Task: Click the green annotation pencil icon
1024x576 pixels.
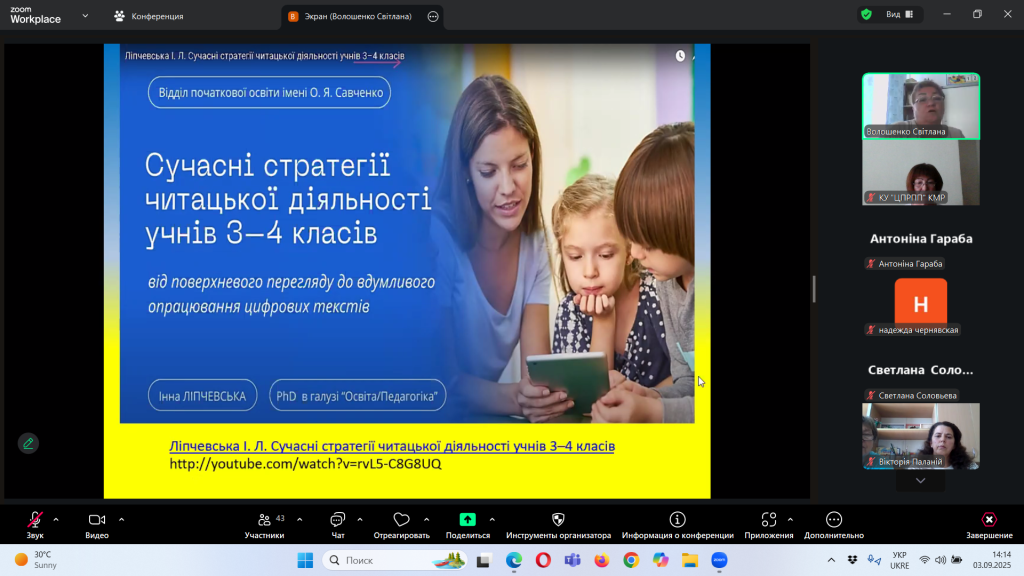Action: [28, 443]
